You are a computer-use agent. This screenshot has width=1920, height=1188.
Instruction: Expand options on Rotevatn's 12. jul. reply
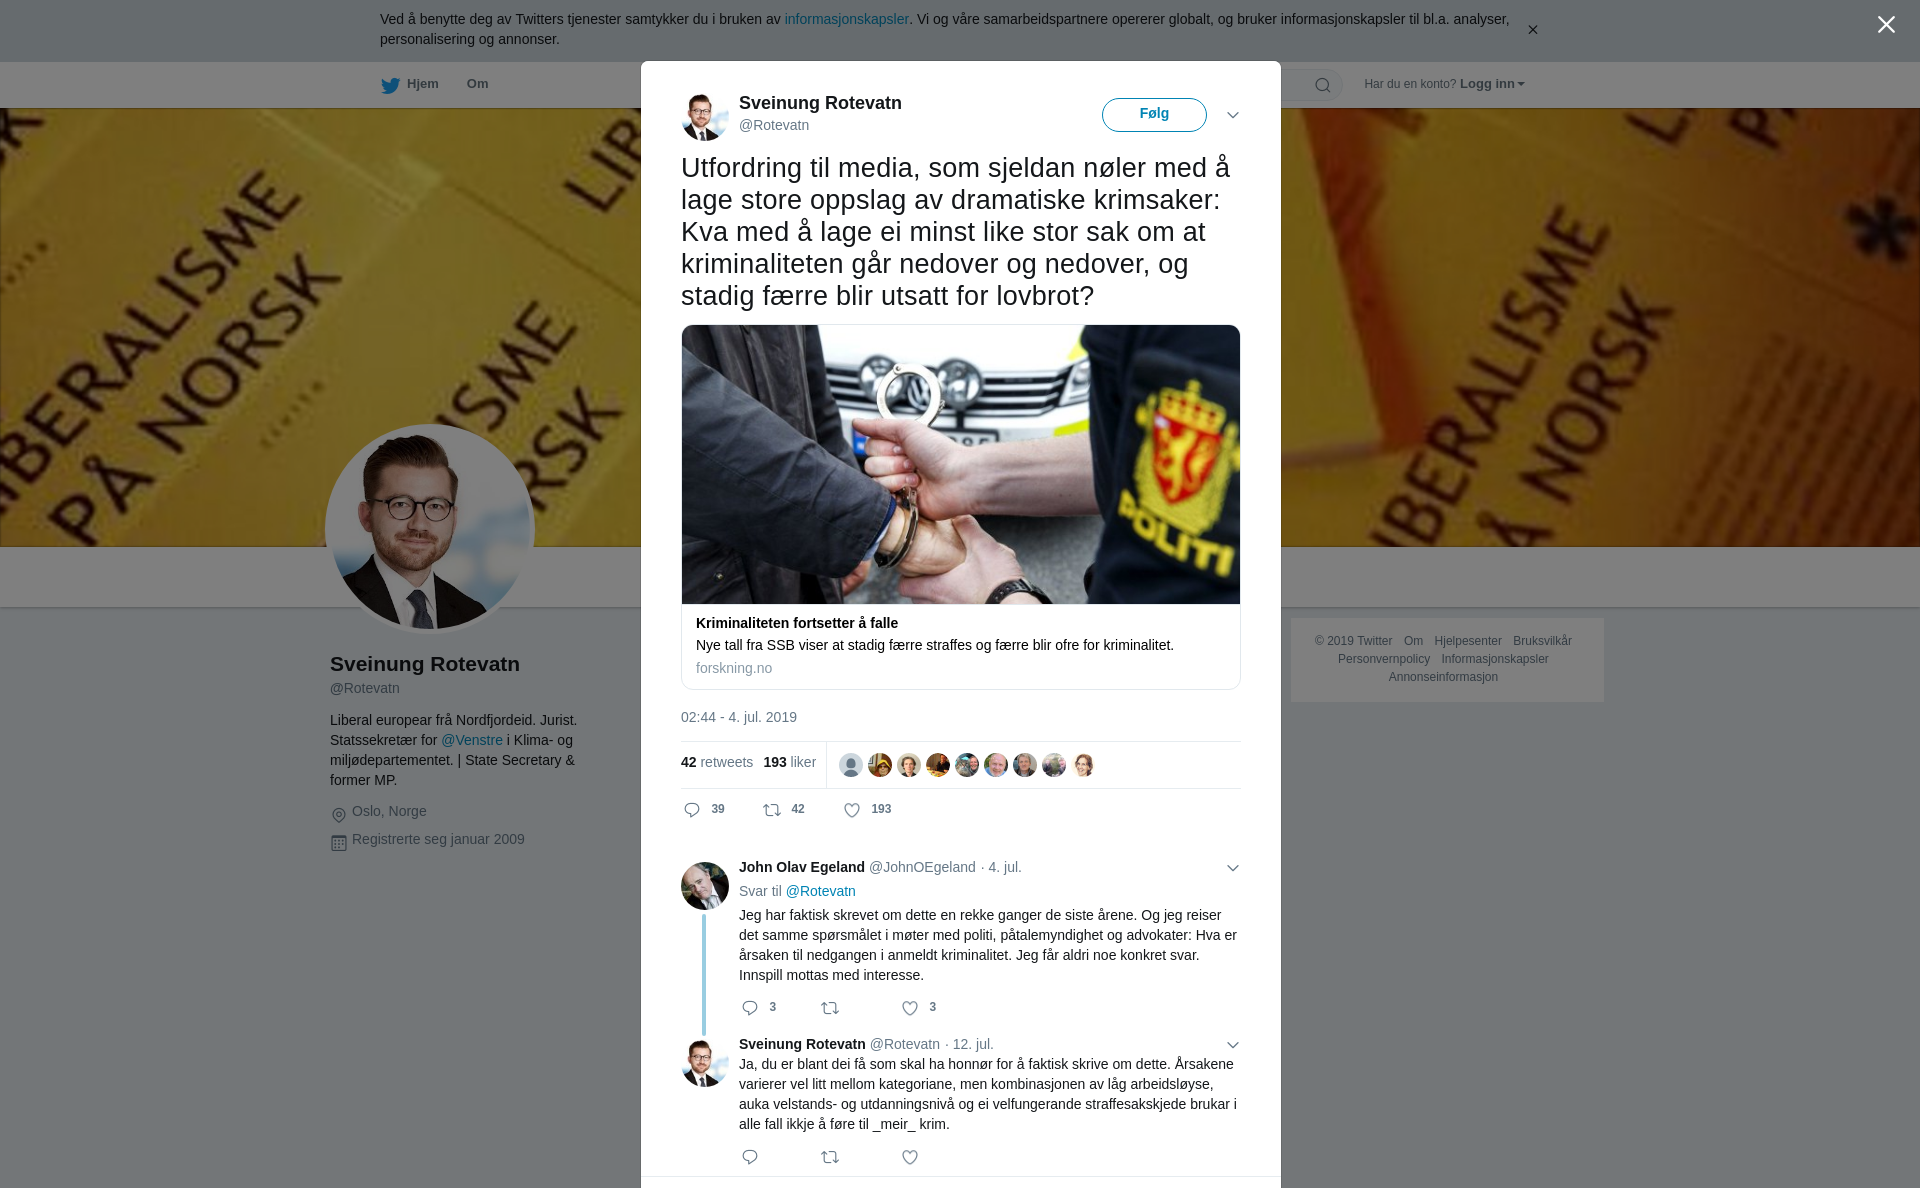coord(1233,1045)
